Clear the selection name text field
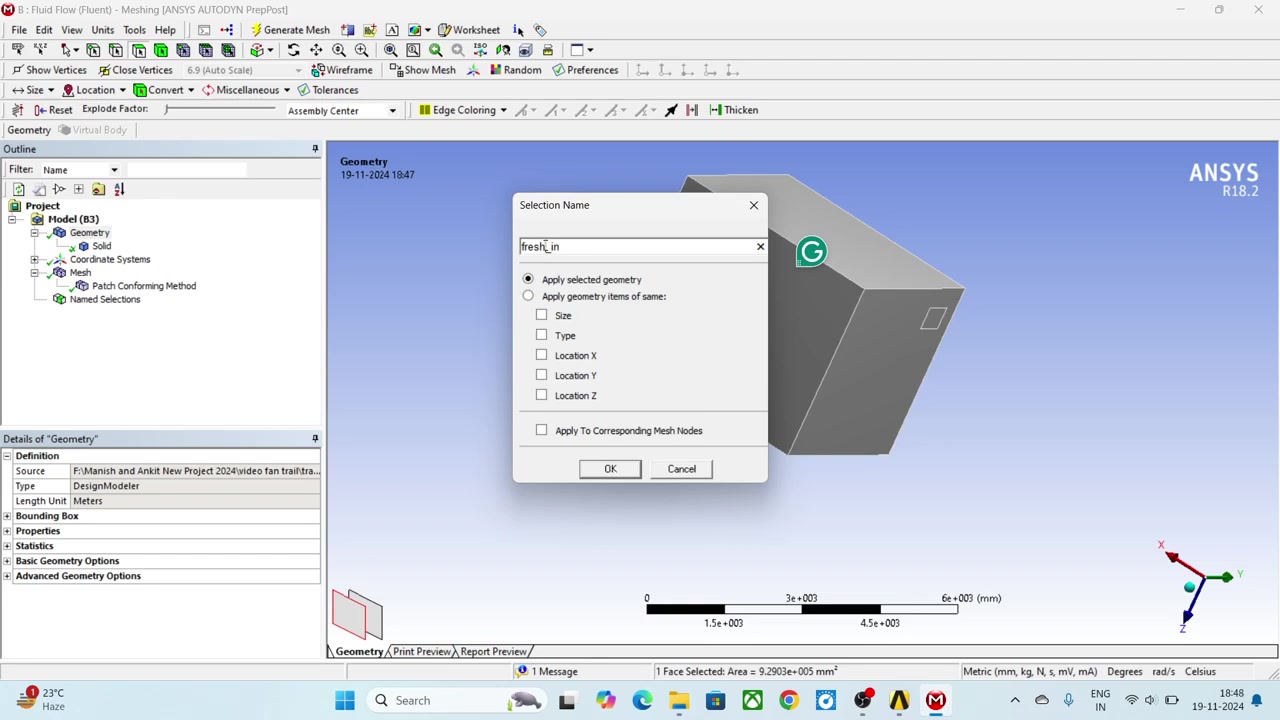This screenshot has height=720, width=1280. pyautogui.click(x=760, y=246)
